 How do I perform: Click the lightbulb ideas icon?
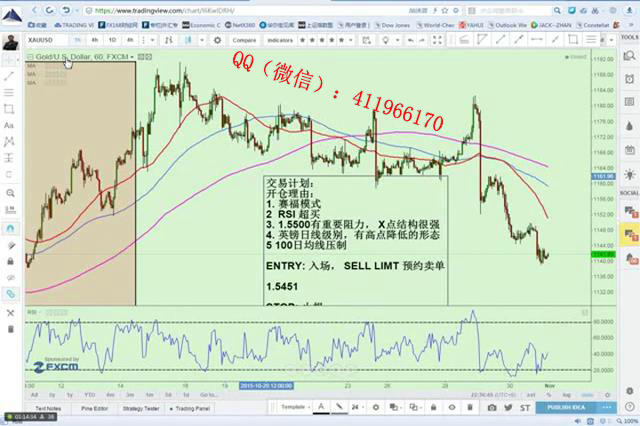385,40
